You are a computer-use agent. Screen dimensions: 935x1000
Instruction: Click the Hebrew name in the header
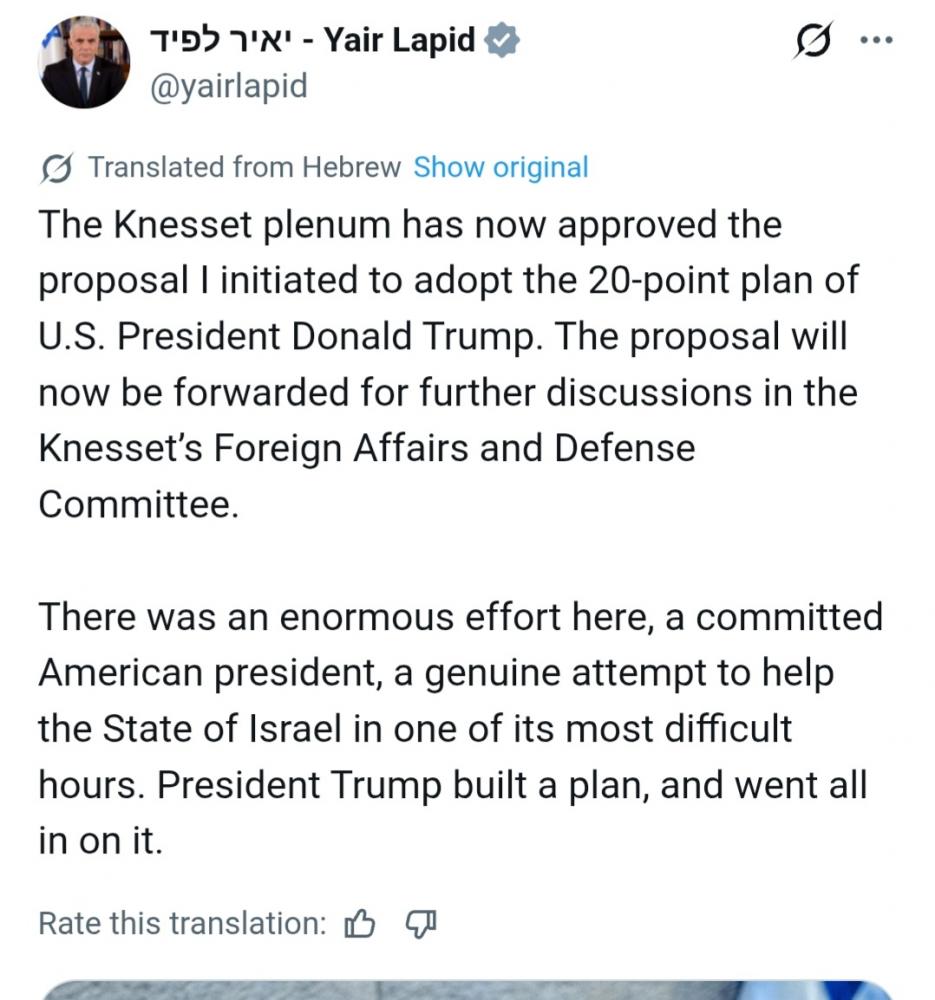[x=223, y=41]
